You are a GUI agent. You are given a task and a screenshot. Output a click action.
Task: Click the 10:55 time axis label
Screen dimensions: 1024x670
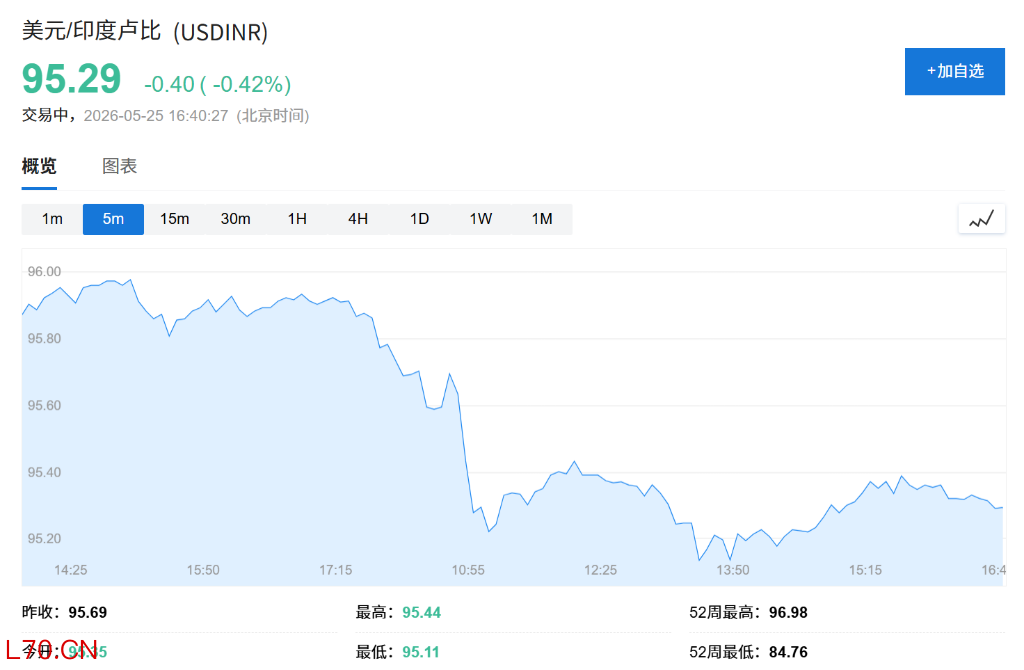point(468,570)
